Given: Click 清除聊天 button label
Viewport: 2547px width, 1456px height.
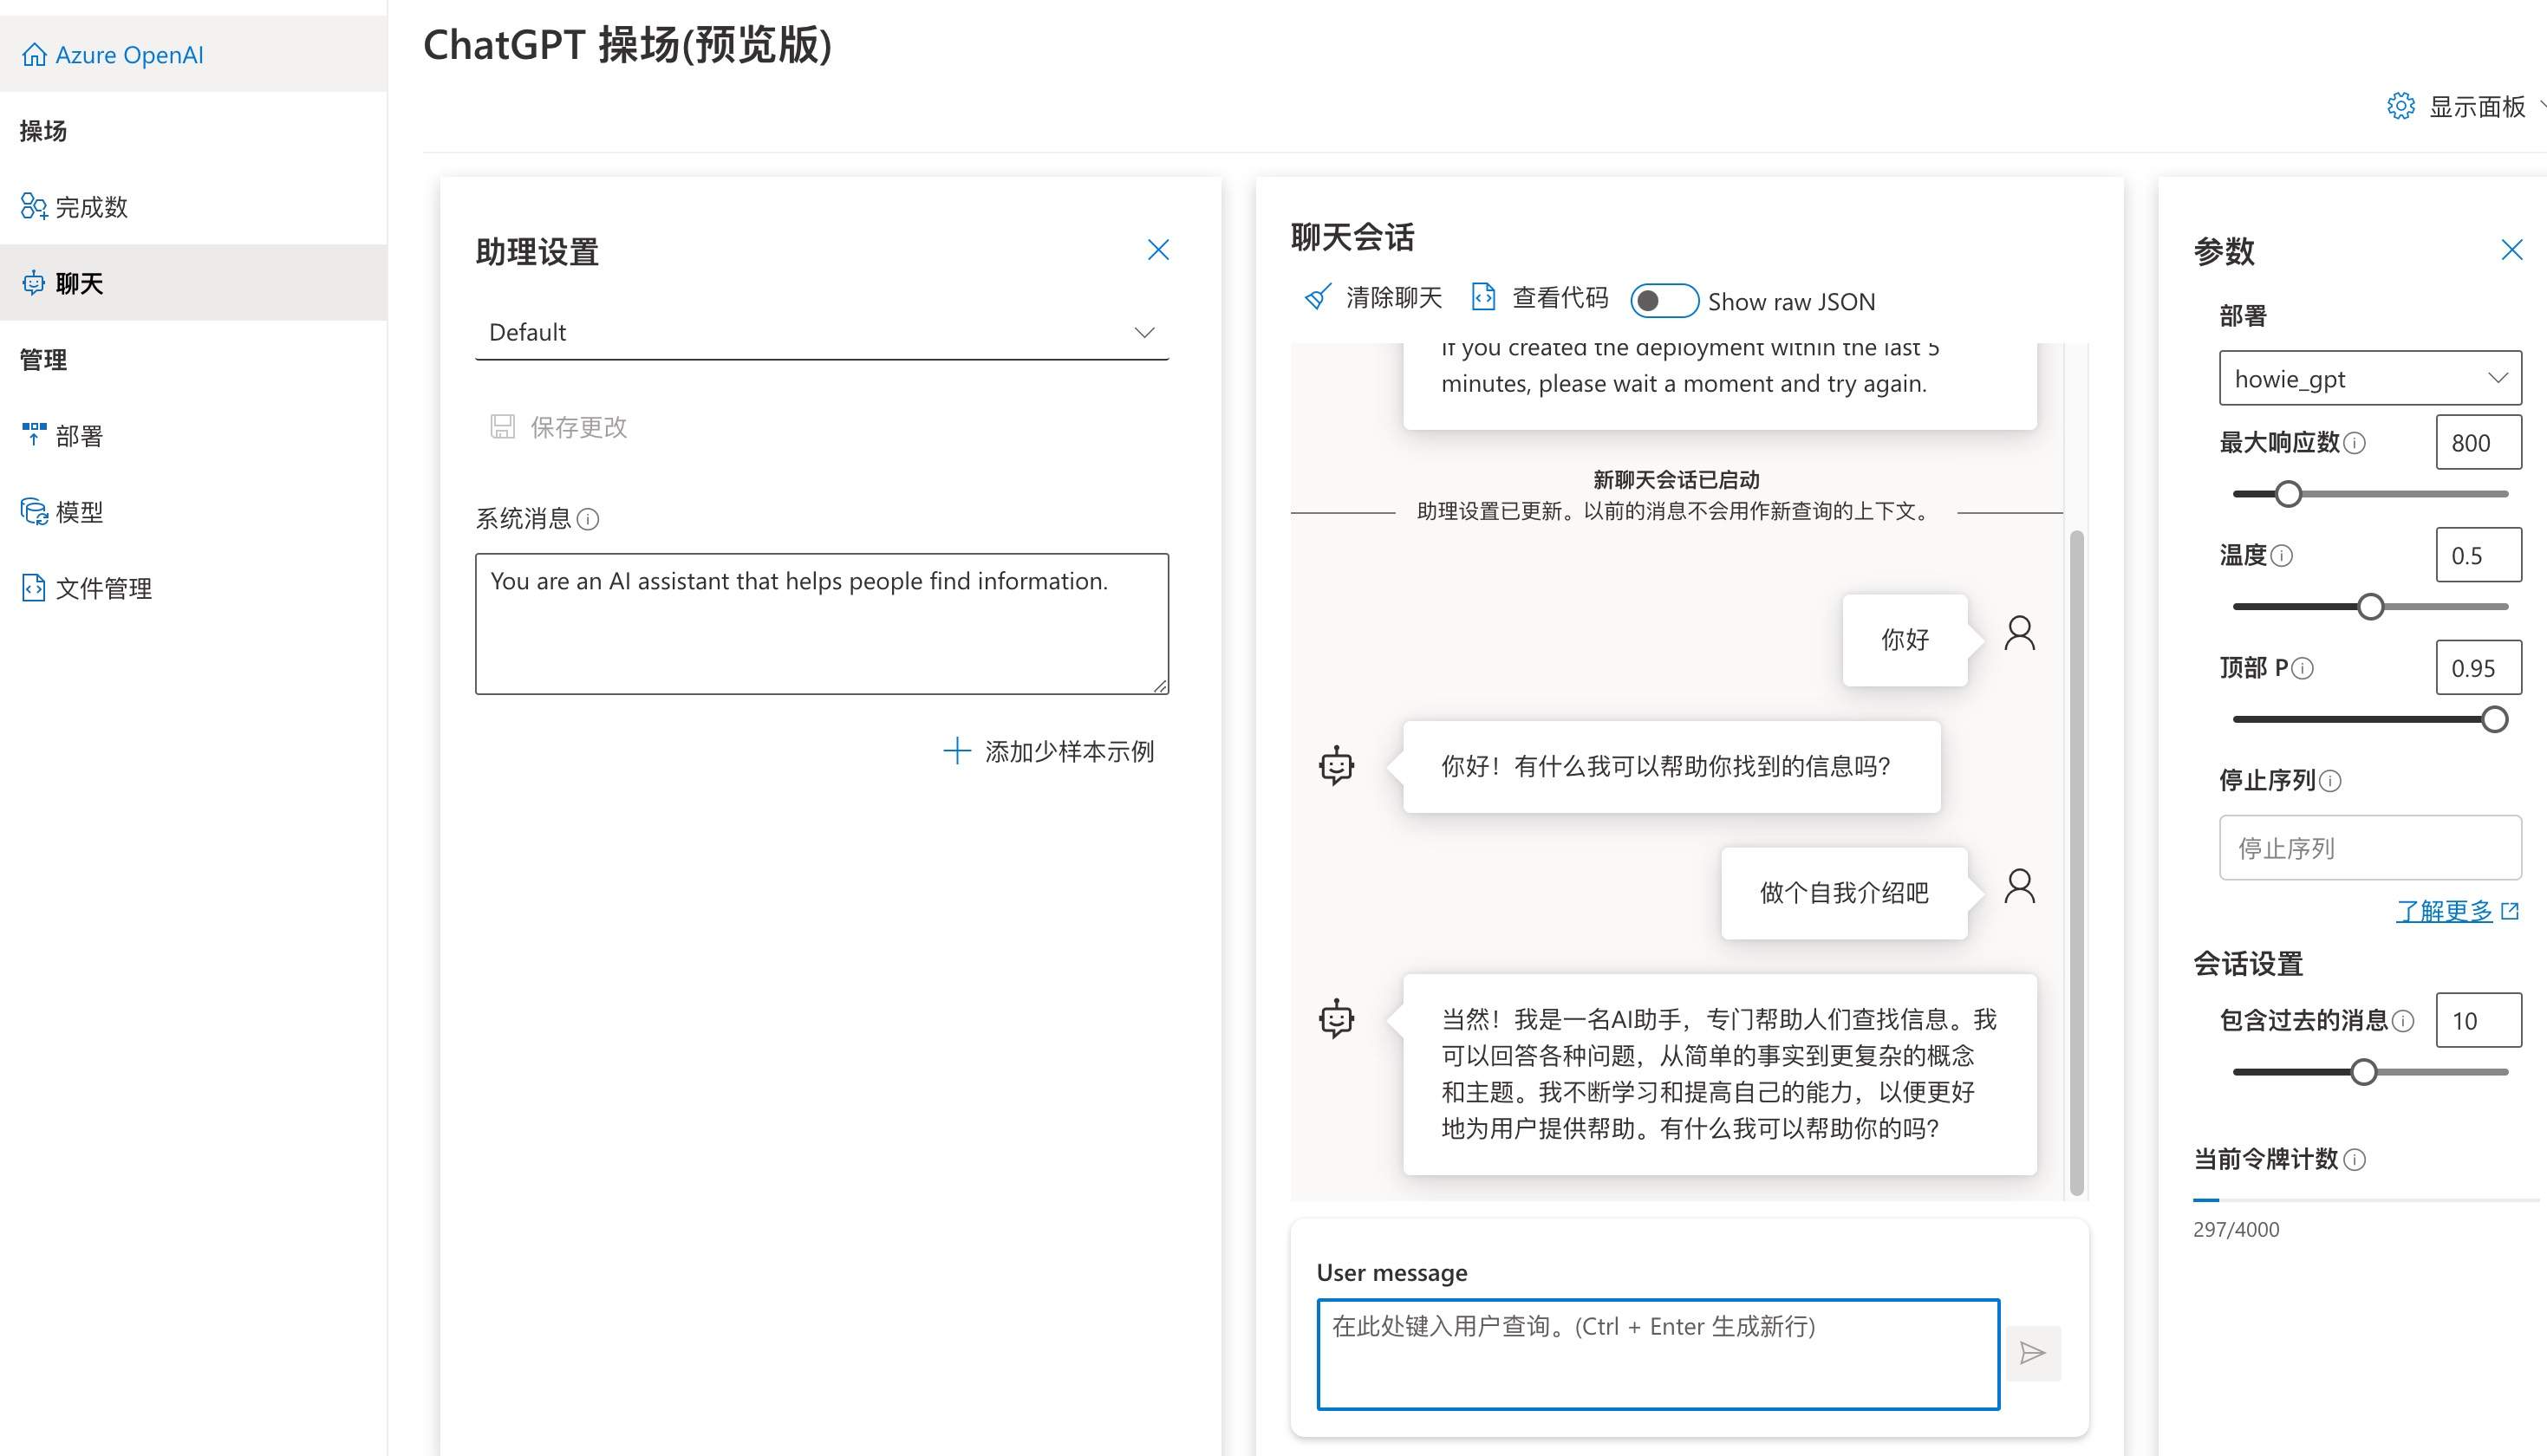Looking at the screenshot, I should [x=1394, y=297].
